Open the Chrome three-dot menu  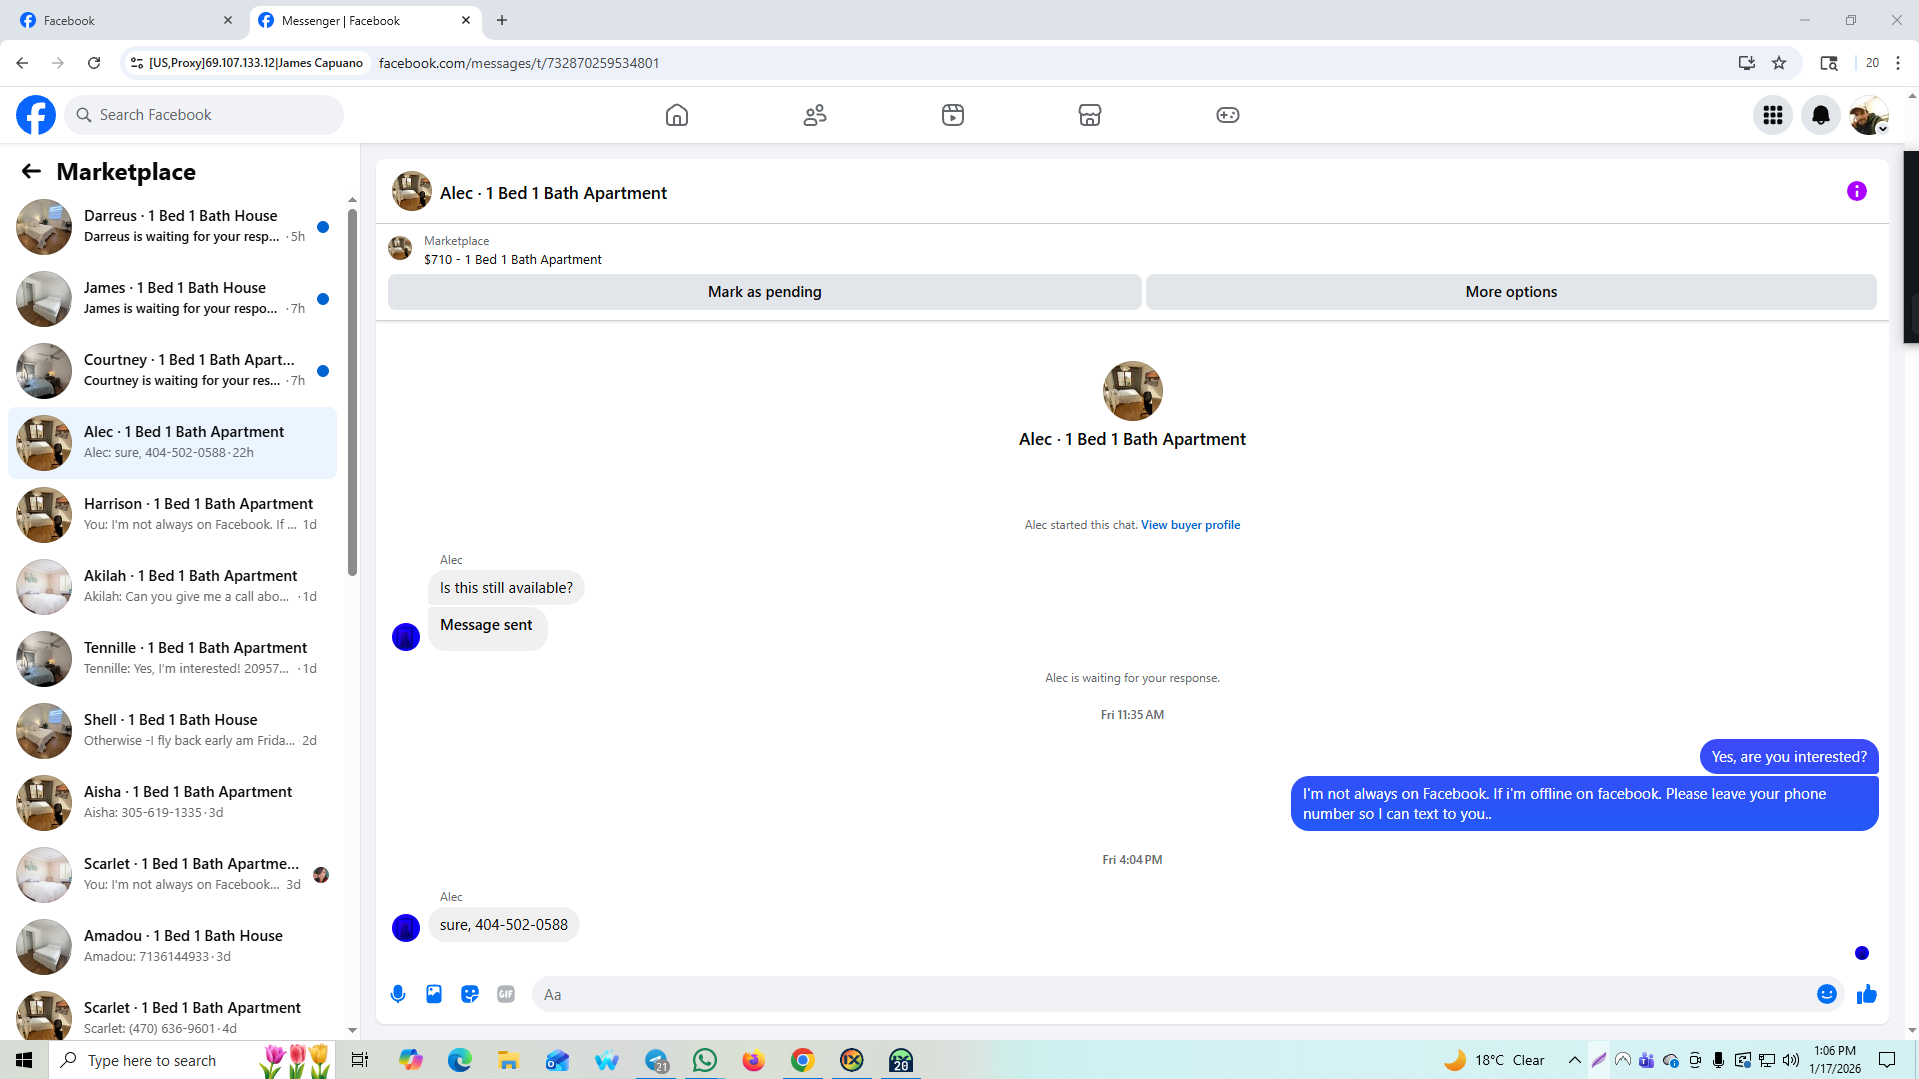(1898, 63)
